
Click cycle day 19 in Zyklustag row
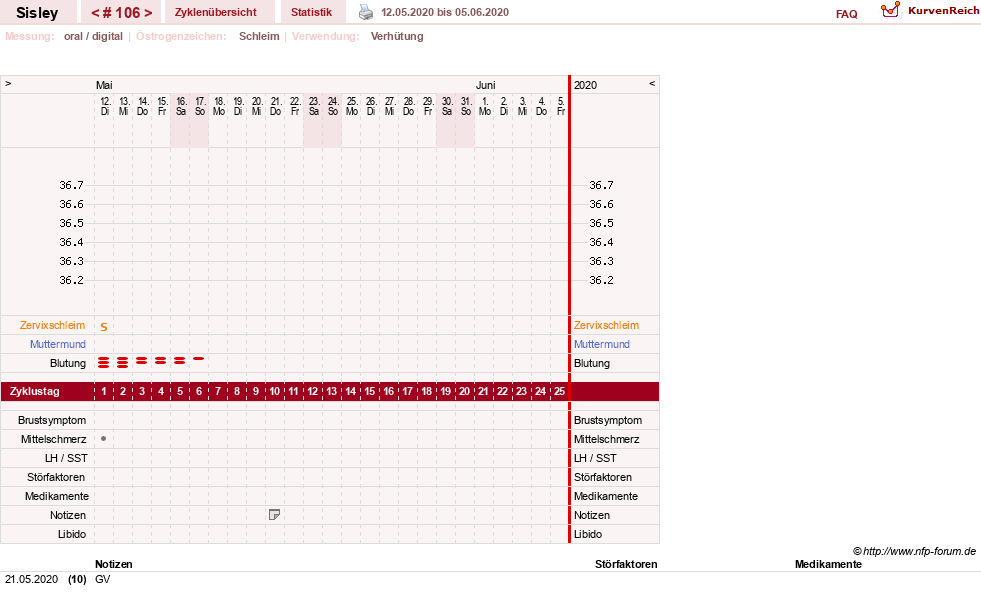tap(445, 392)
